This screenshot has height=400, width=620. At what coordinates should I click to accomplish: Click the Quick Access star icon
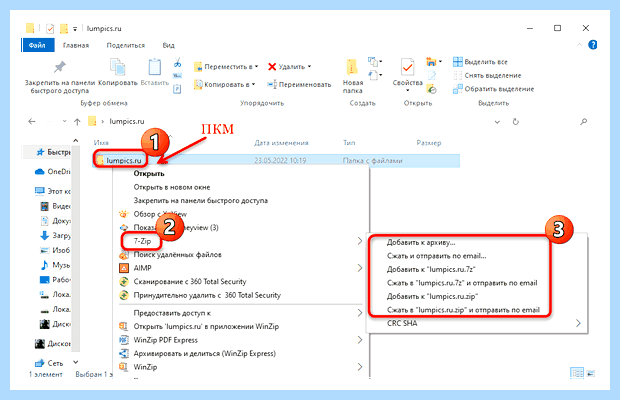coord(40,152)
